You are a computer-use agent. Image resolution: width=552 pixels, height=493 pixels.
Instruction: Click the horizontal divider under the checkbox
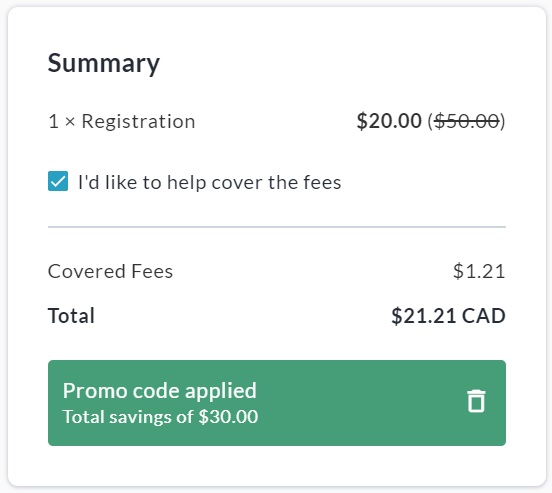pyautogui.click(x=277, y=227)
